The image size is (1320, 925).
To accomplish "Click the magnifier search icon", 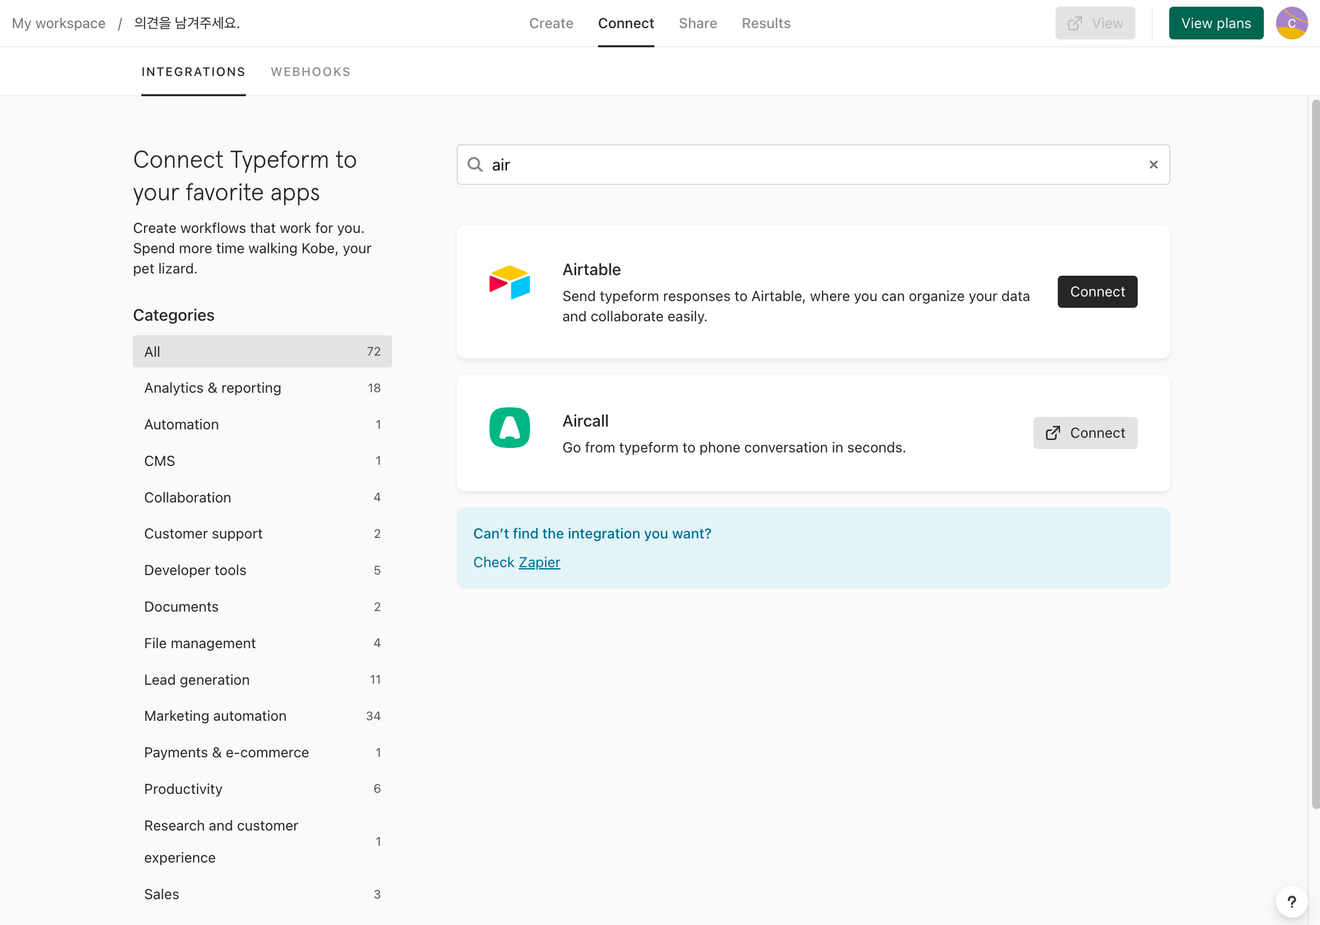I will click(x=475, y=165).
